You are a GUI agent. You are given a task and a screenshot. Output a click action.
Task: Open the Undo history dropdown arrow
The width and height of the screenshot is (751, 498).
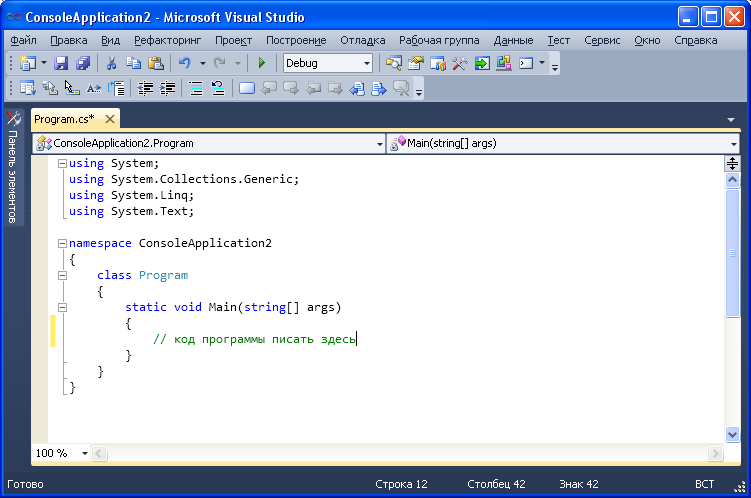203,63
